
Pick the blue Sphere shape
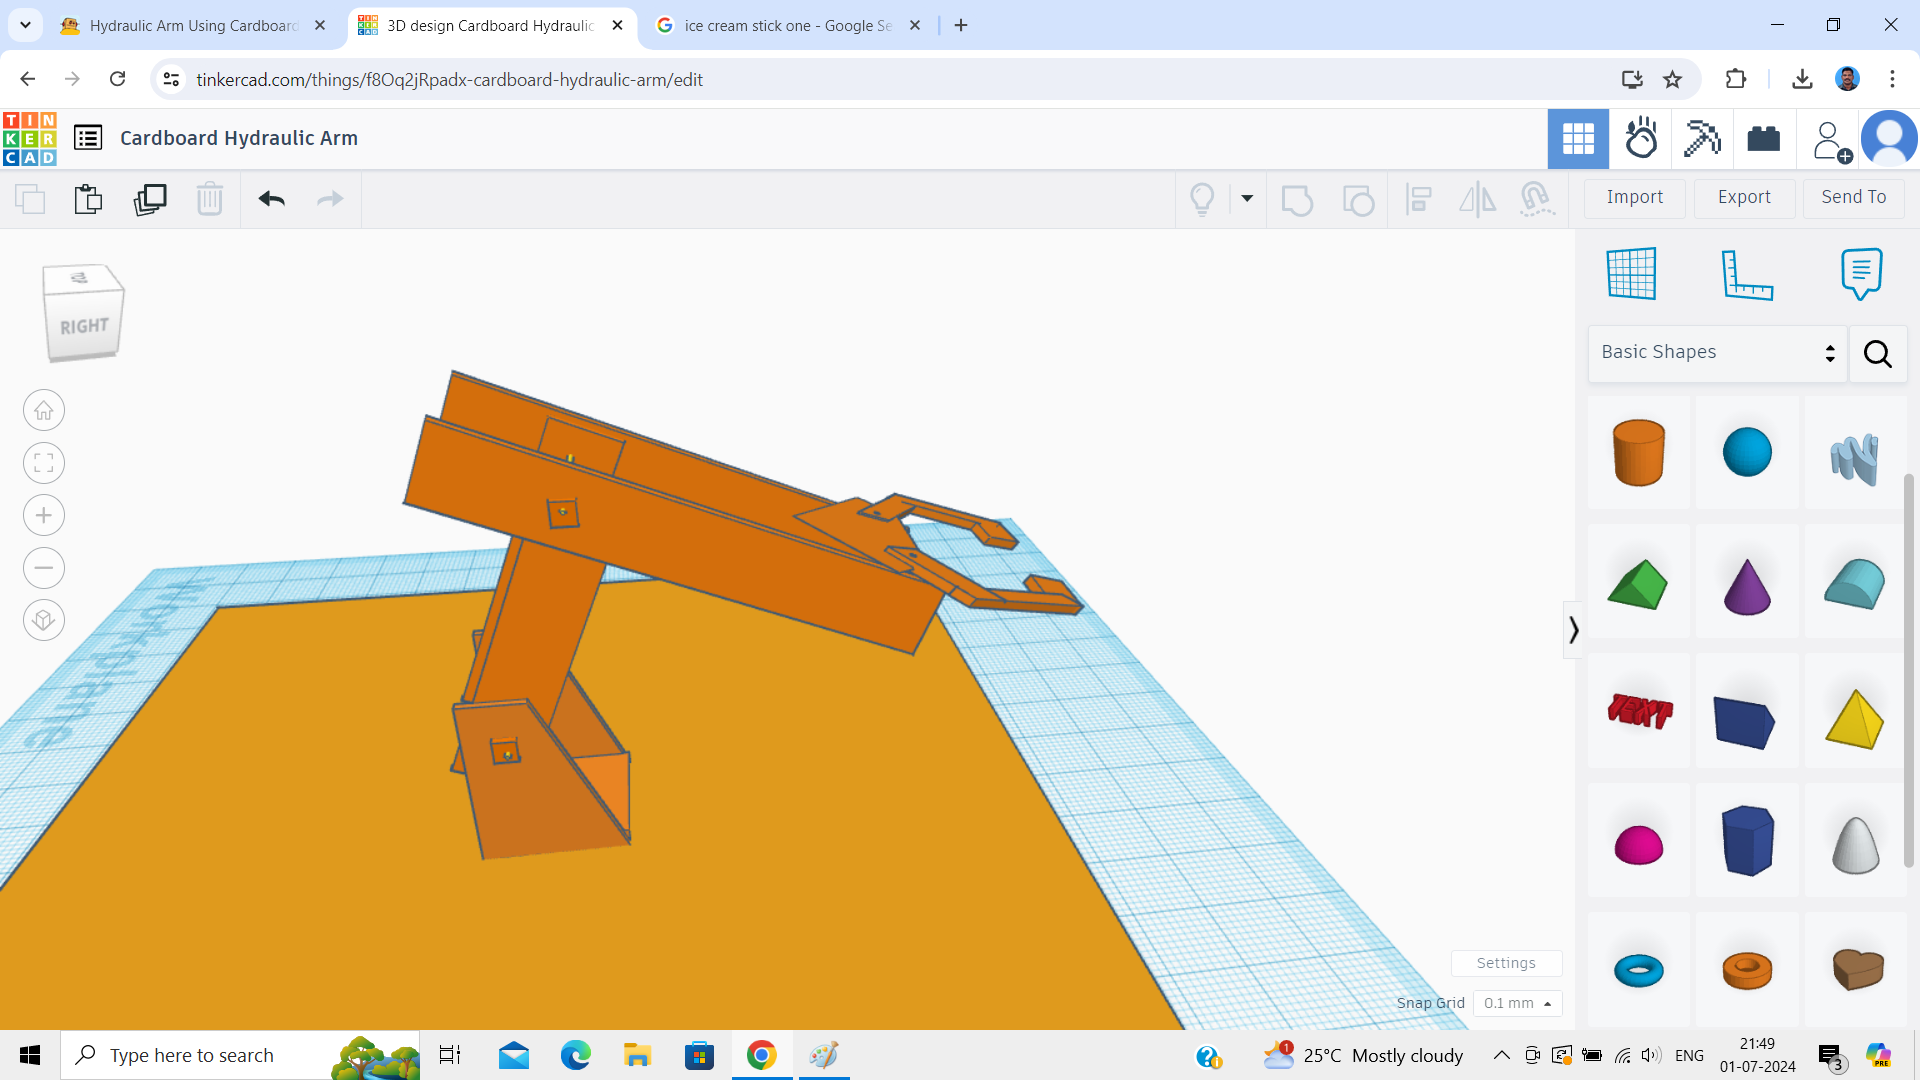tap(1747, 453)
